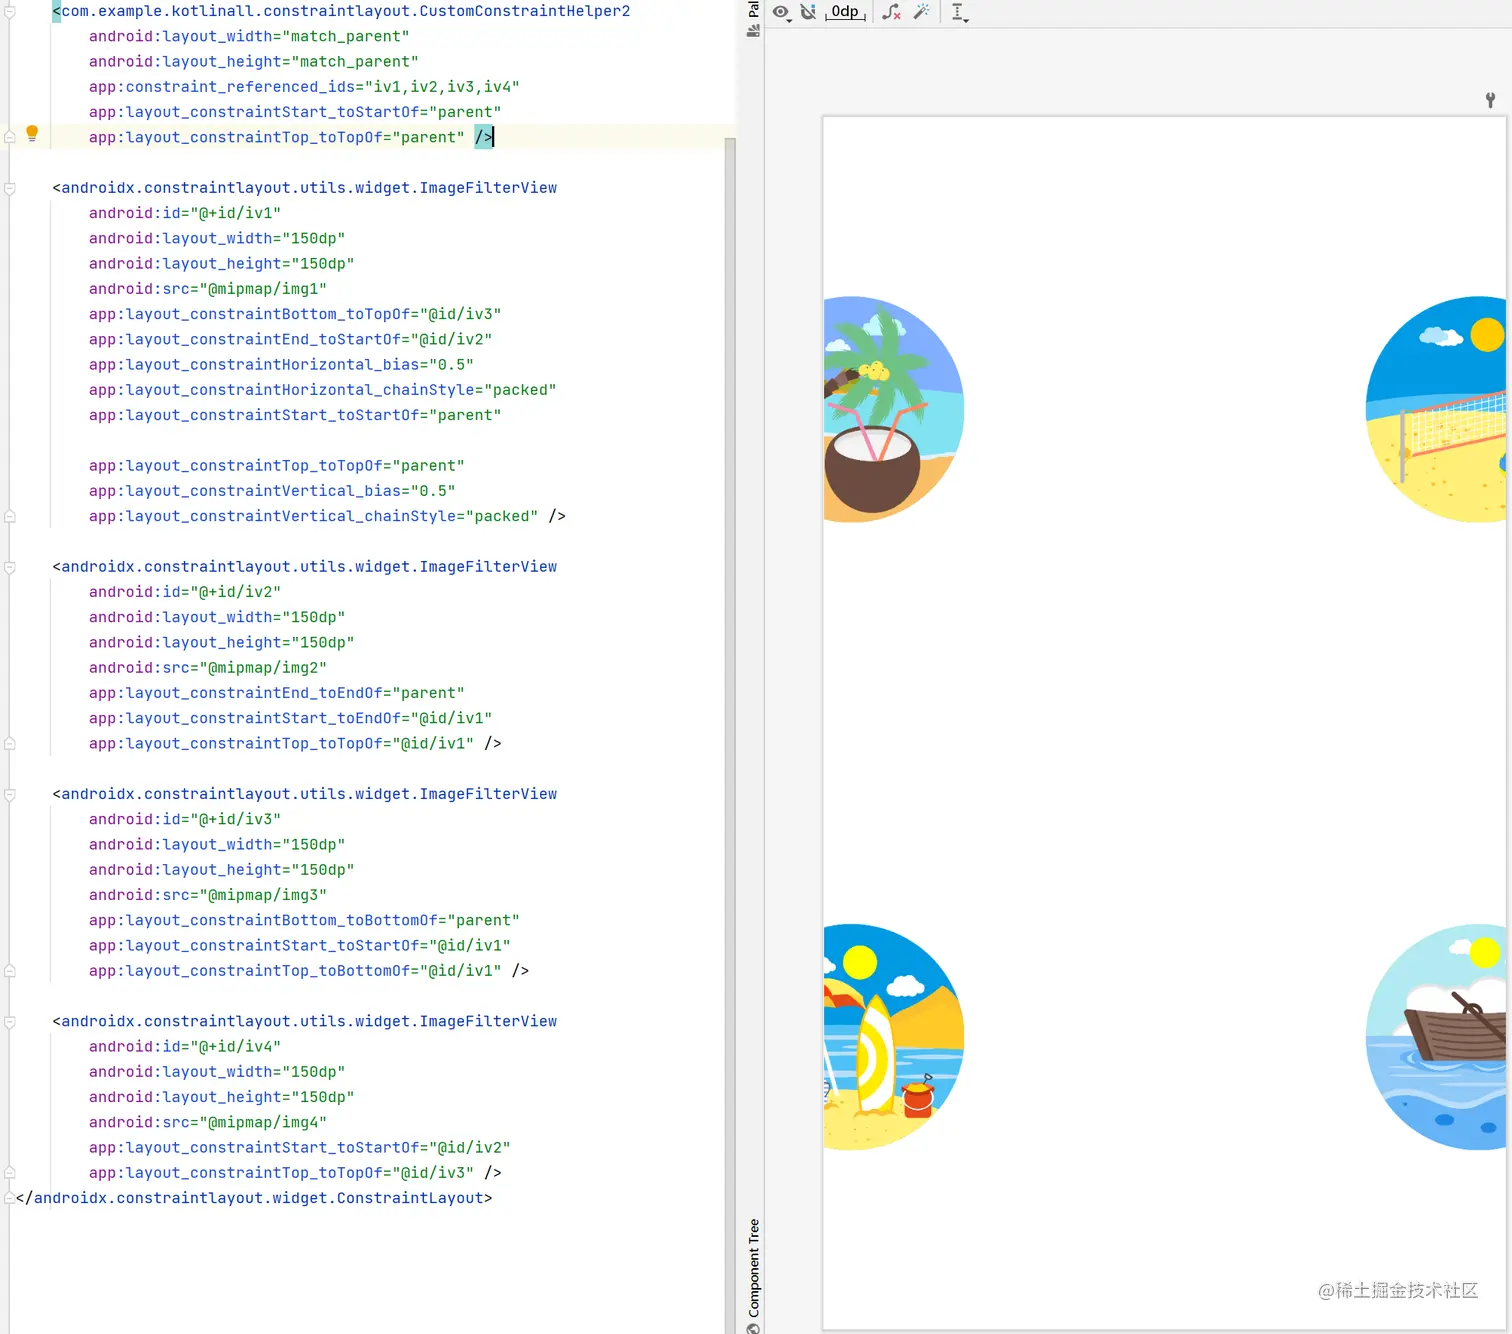Select the beach volleyball image in preview
This screenshot has width=1512, height=1334.
[1436, 409]
